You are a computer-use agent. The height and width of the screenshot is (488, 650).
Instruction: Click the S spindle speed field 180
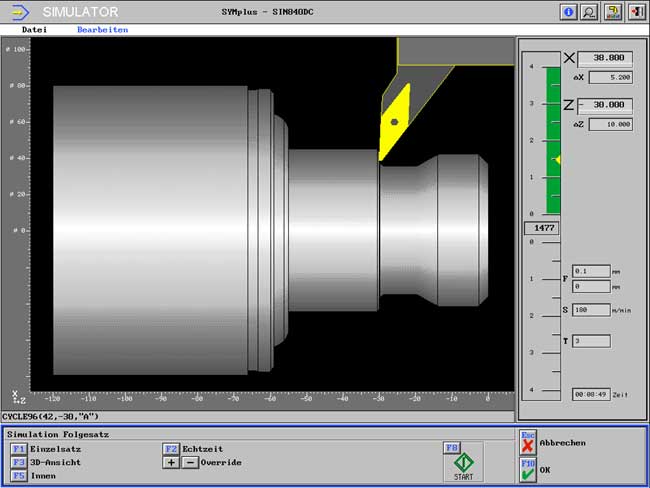pos(591,310)
